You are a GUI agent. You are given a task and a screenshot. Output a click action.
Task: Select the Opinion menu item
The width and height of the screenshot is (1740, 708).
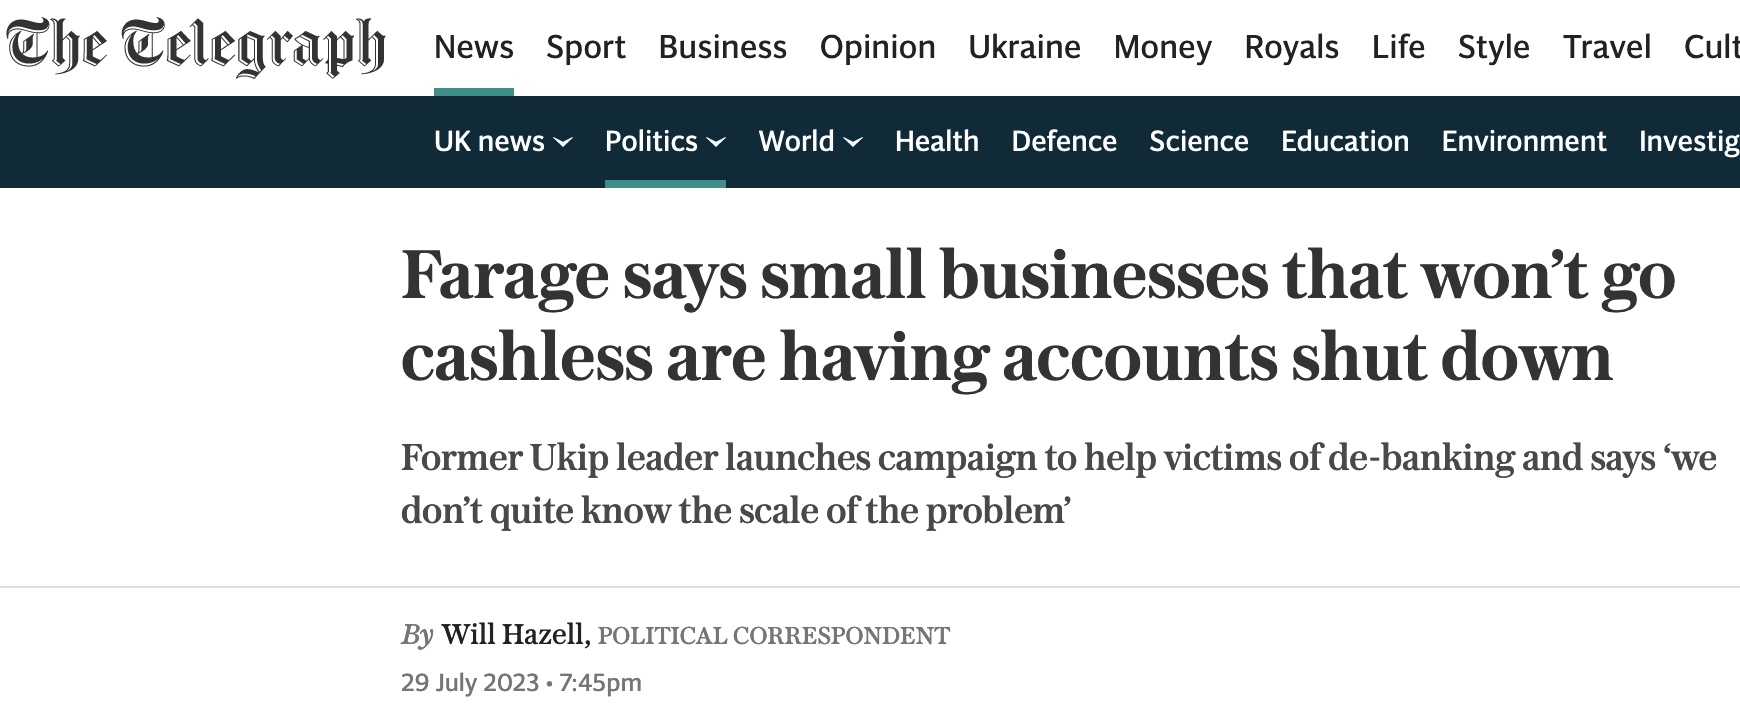[x=877, y=47]
